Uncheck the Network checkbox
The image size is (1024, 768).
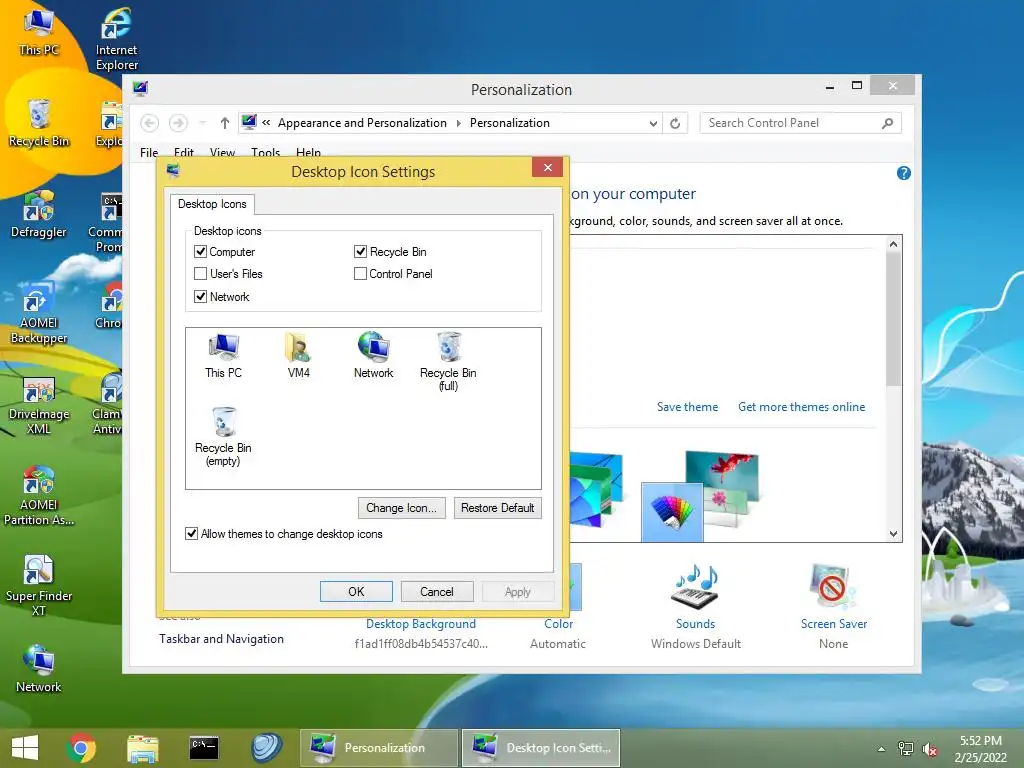200,296
